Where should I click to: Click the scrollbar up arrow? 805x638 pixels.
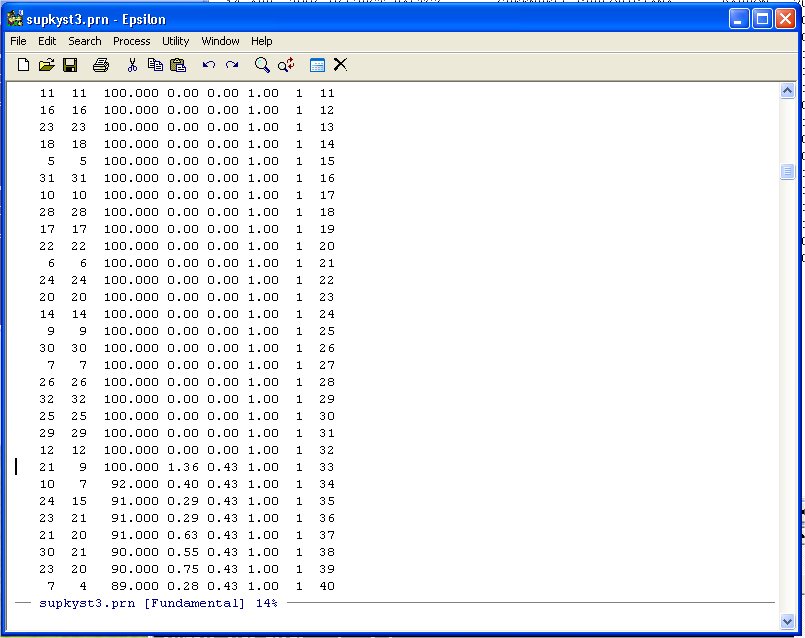pos(787,91)
